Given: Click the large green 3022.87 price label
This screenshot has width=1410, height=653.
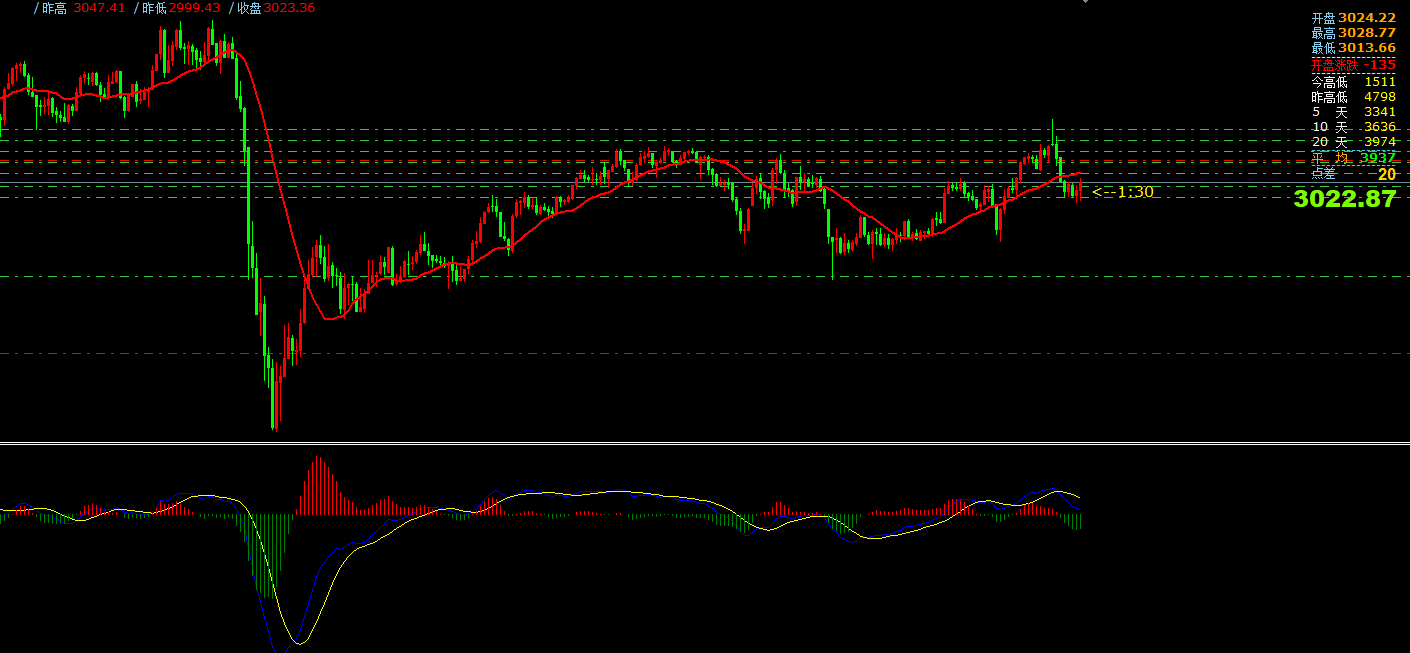Looking at the screenshot, I should click(x=1344, y=199).
